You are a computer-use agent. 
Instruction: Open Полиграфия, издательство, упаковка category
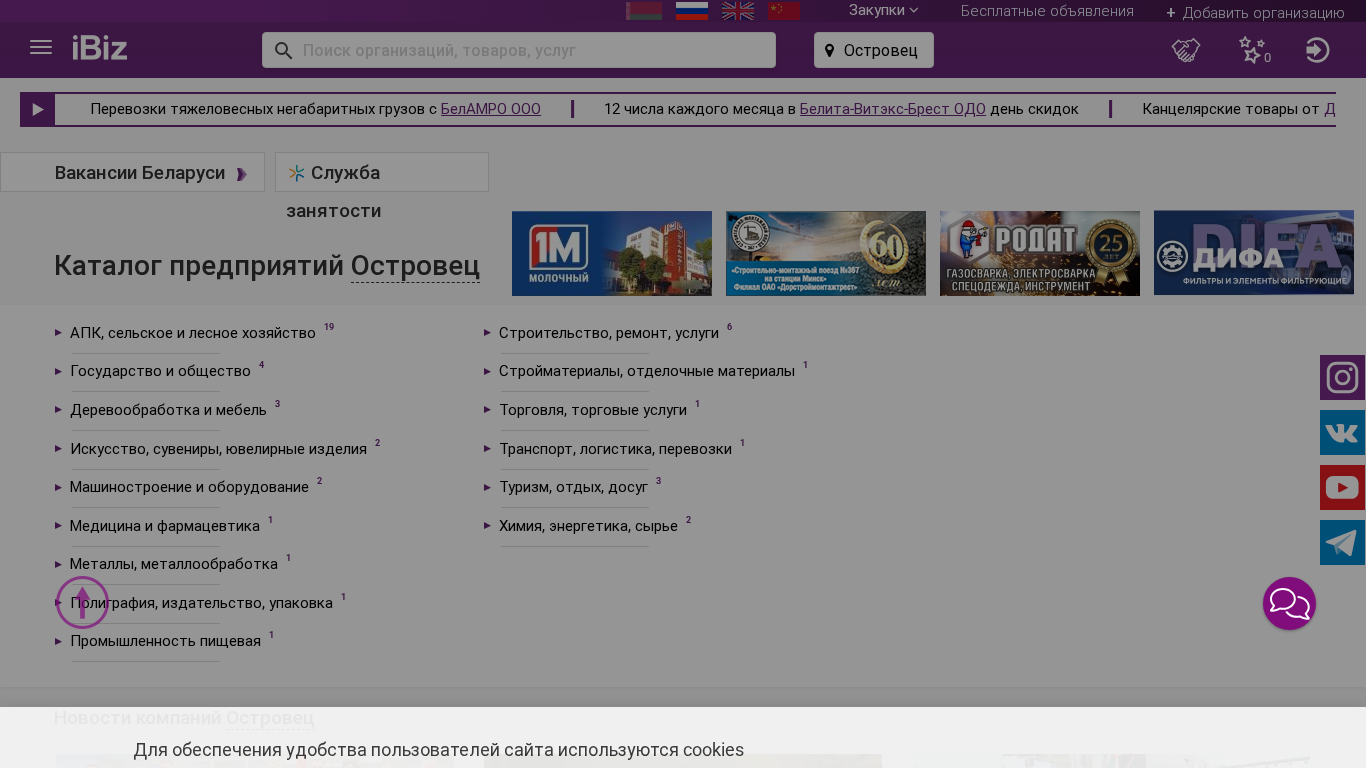click(x=201, y=603)
